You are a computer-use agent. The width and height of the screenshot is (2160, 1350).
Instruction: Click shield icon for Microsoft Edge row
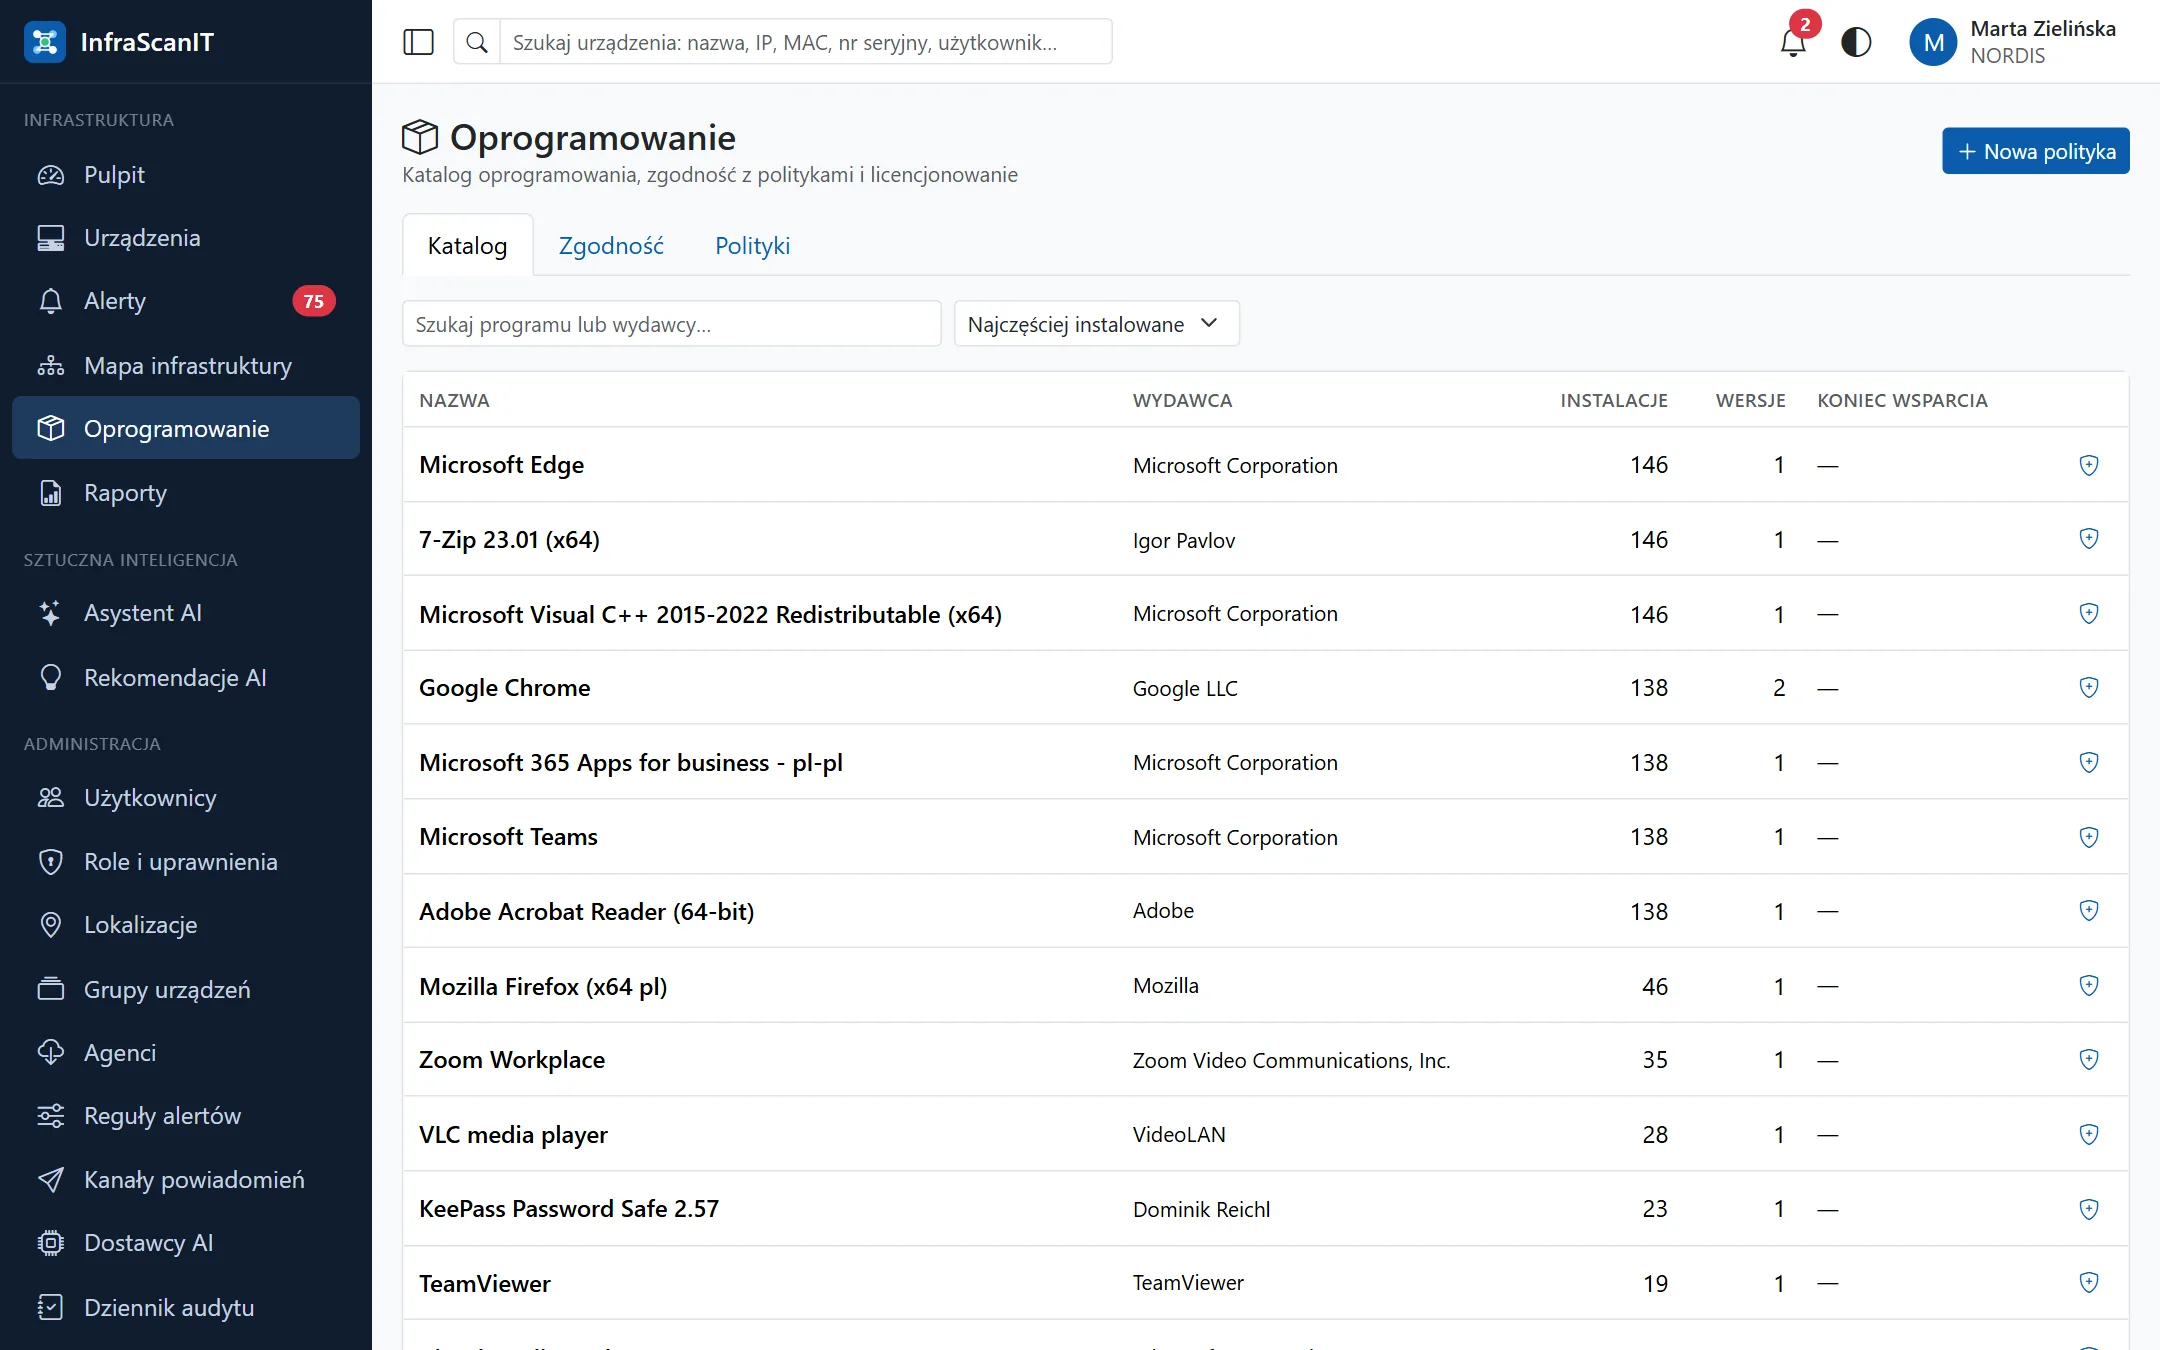[x=2089, y=465]
